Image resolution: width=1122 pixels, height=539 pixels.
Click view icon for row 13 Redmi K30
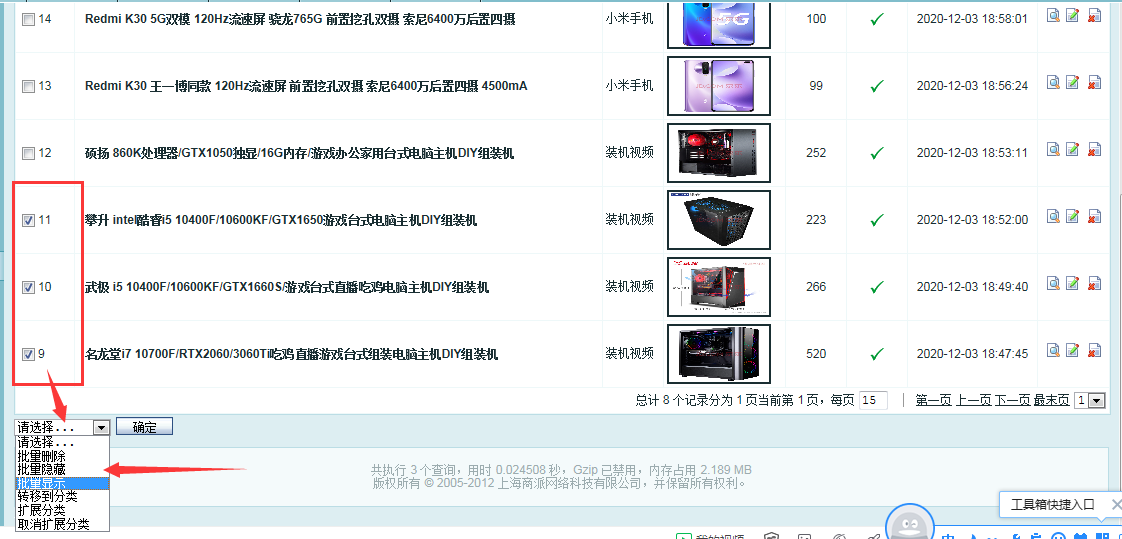click(x=1053, y=82)
